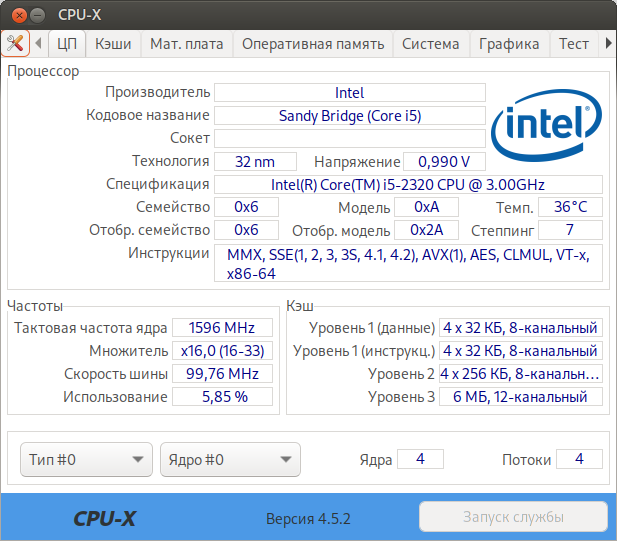The height and width of the screenshot is (541, 617).
Task: Open the Тест tab
Action: coord(574,44)
